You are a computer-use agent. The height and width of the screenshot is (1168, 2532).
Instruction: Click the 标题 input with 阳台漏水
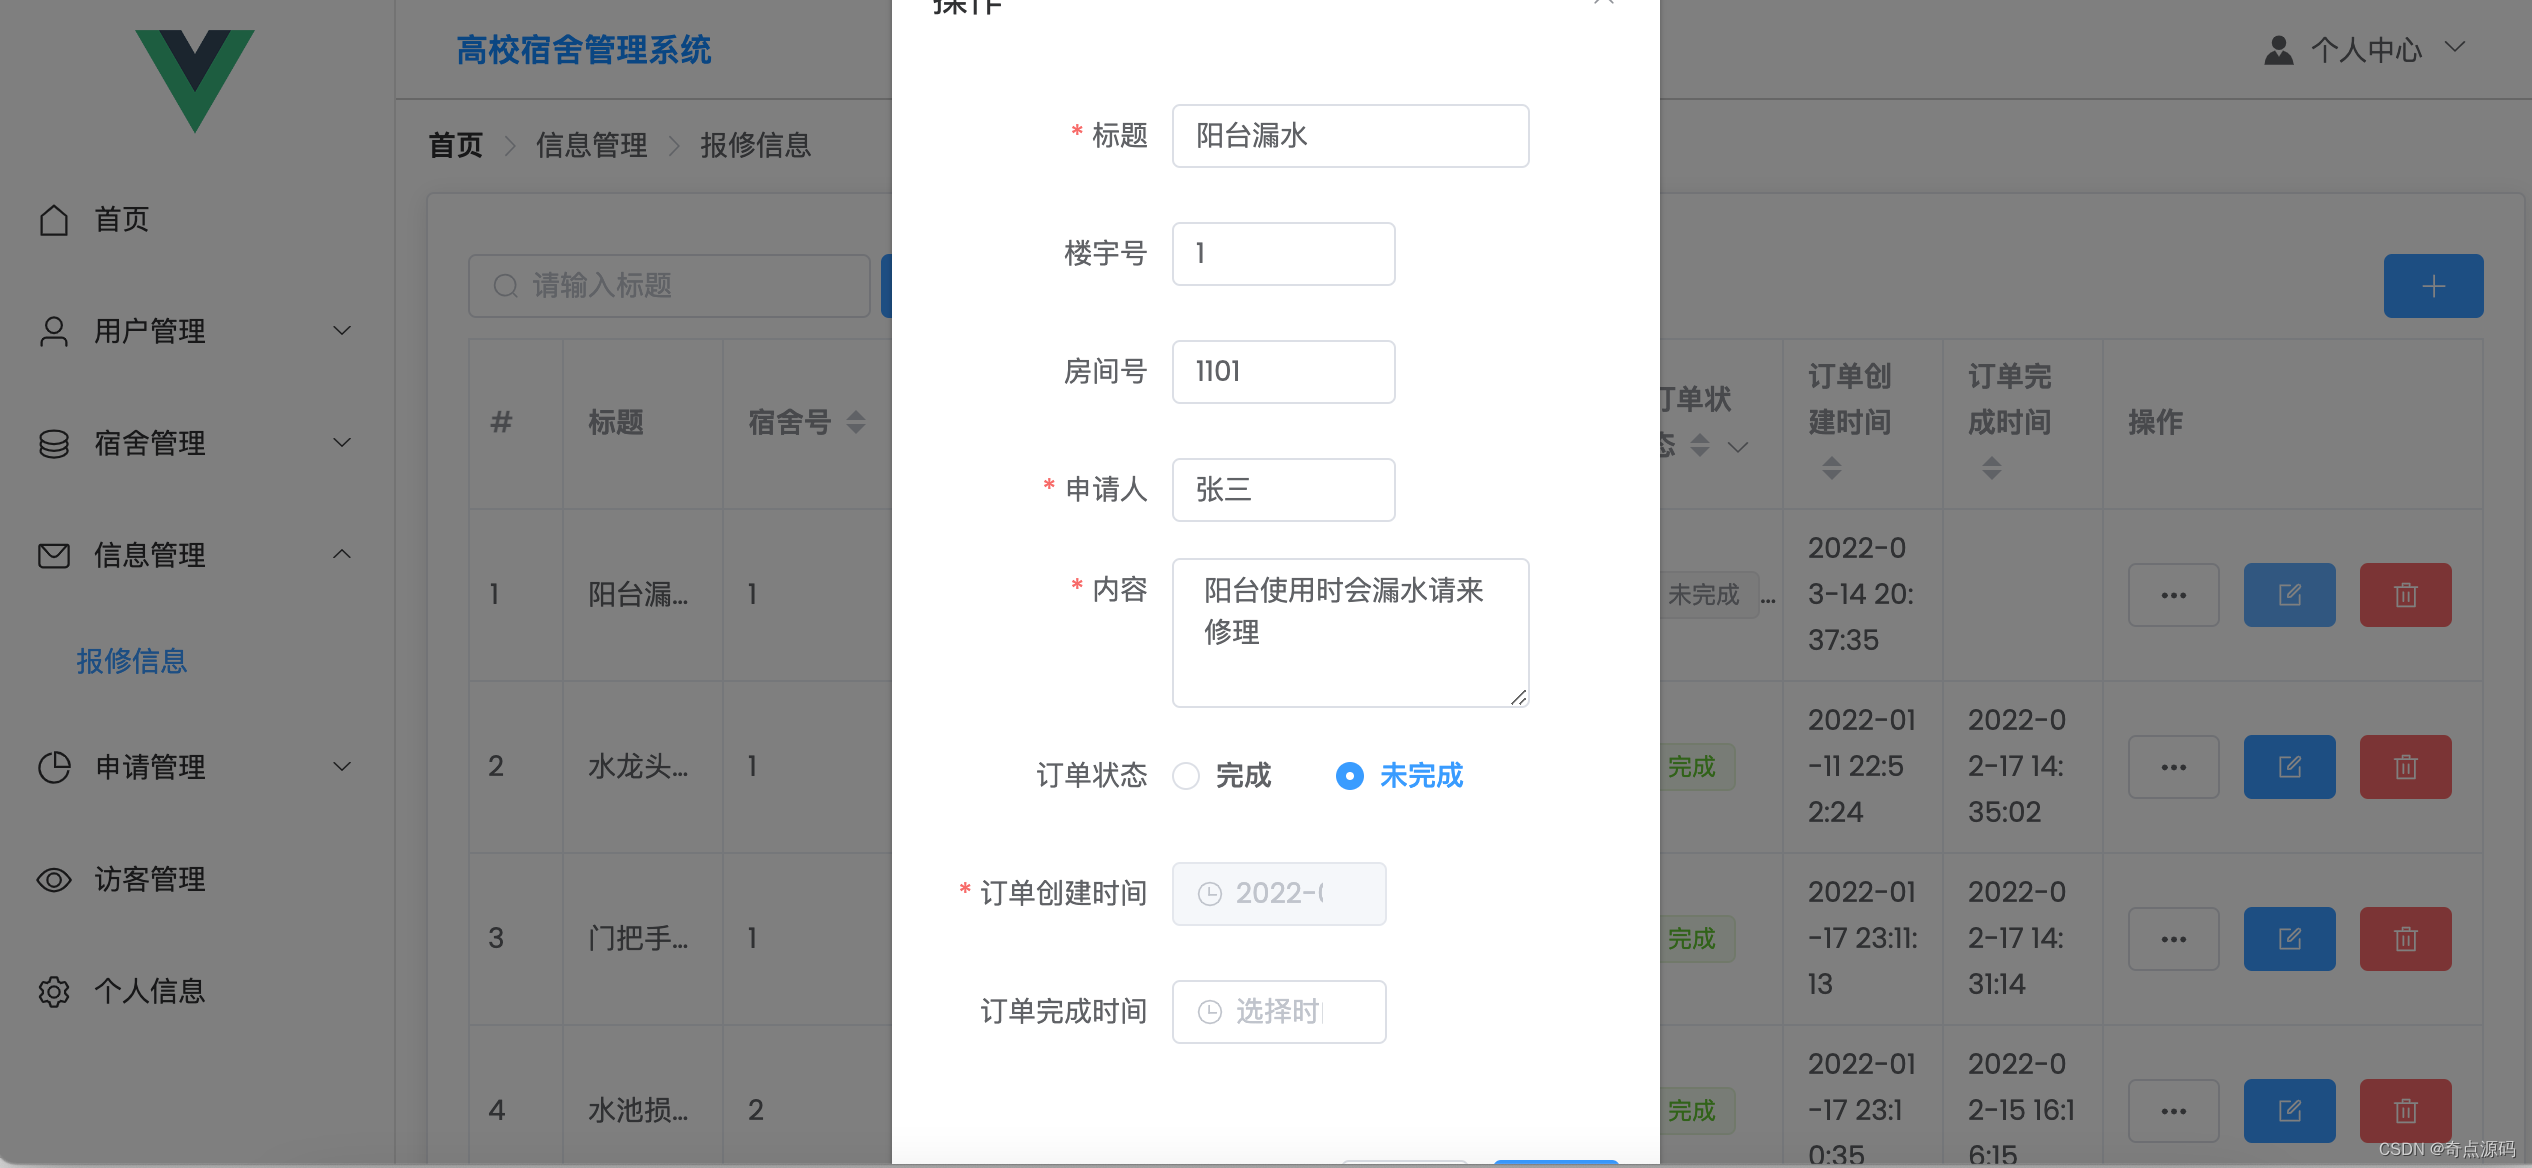click(x=1350, y=136)
